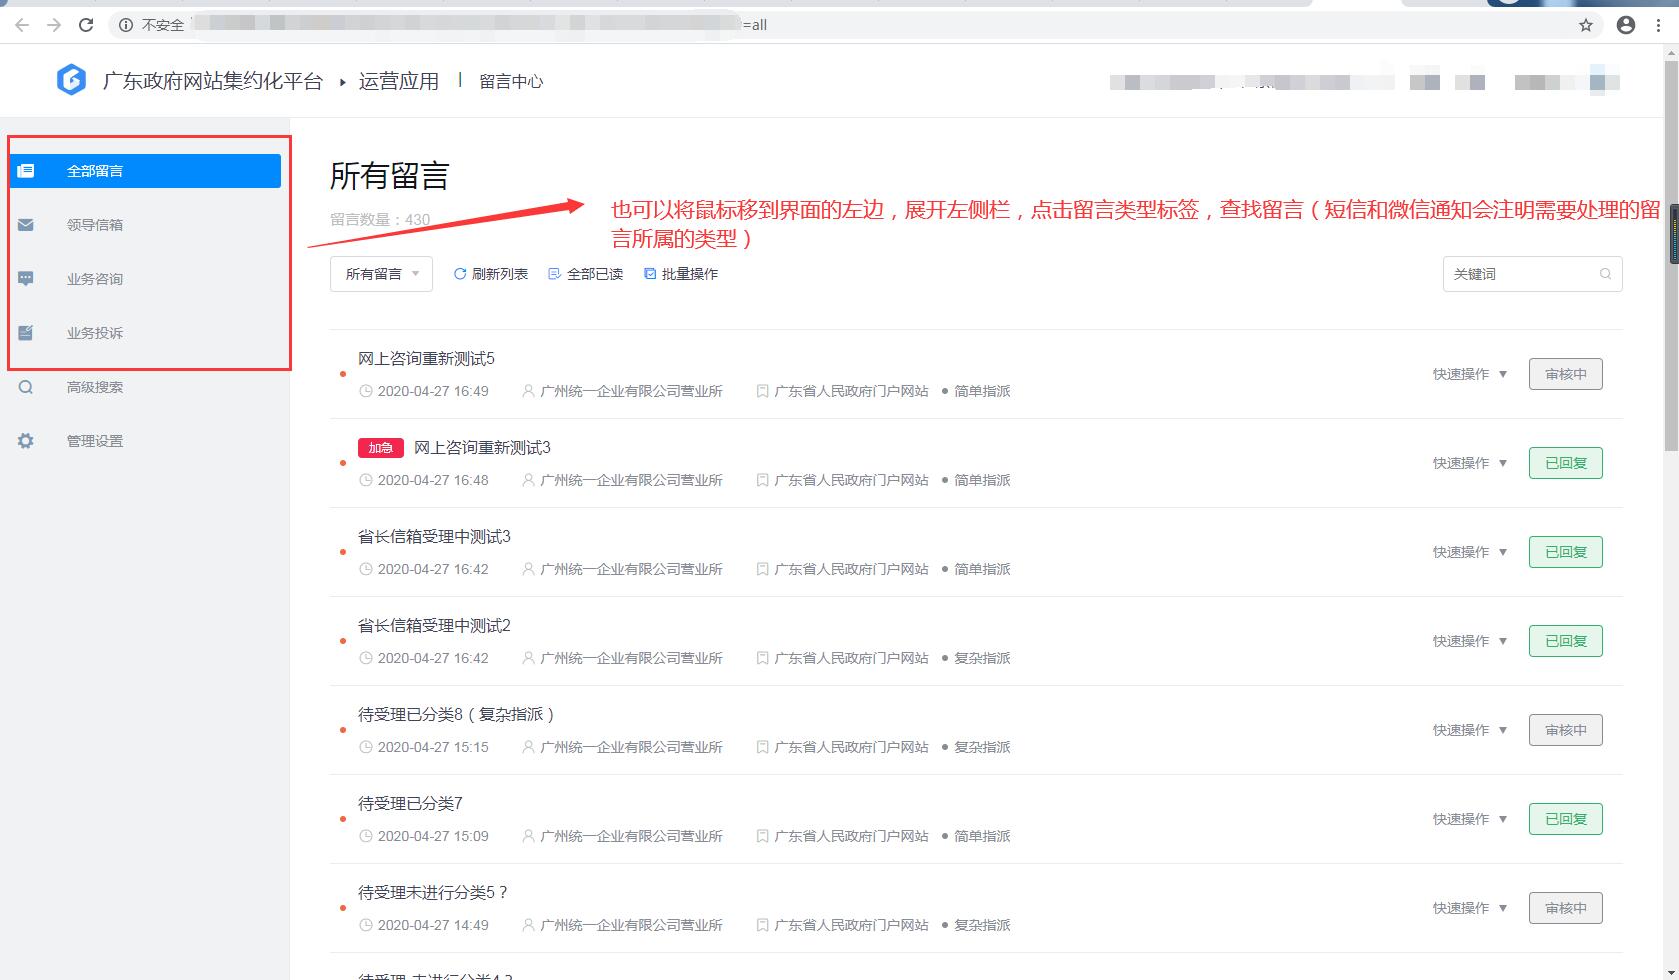Click the 刷新列表 refresh icon
Viewport: 1679px width, 980px height.
tap(460, 274)
